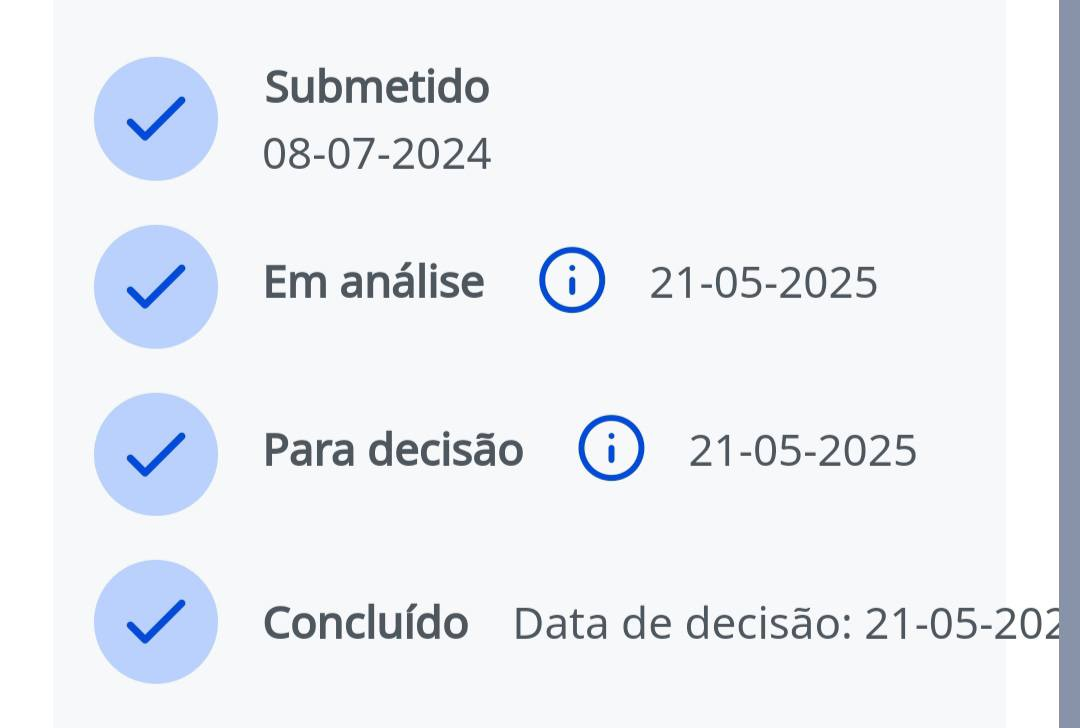Click the date next to Em análise
Viewport: 1080px width, 728px height.
[764, 283]
